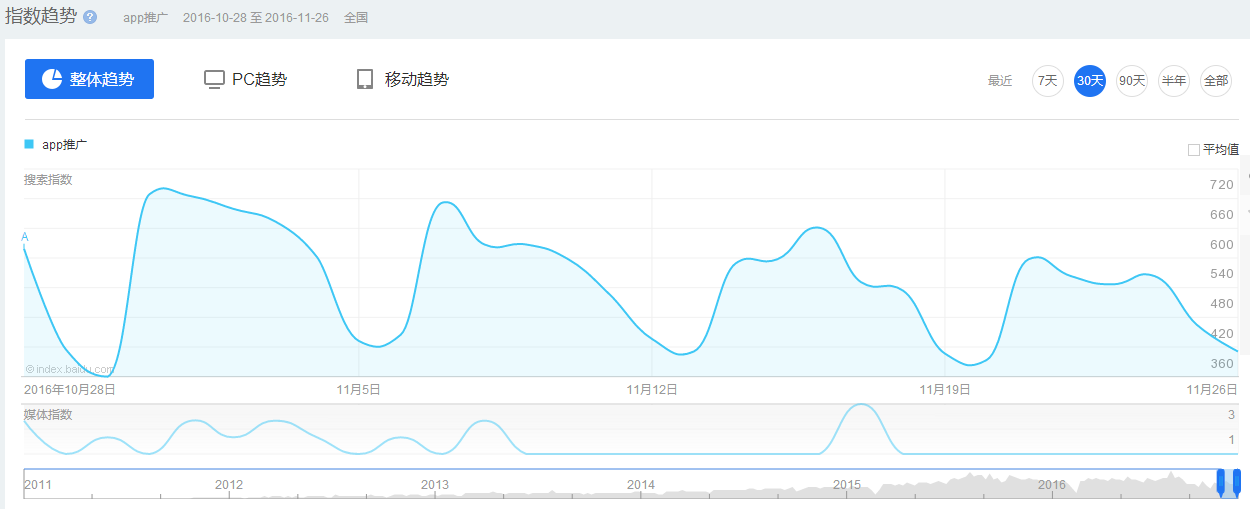Open the 2016-10-28 至 2016-11-26 date picker
Viewport: 1250px width, 509px height.
point(255,18)
